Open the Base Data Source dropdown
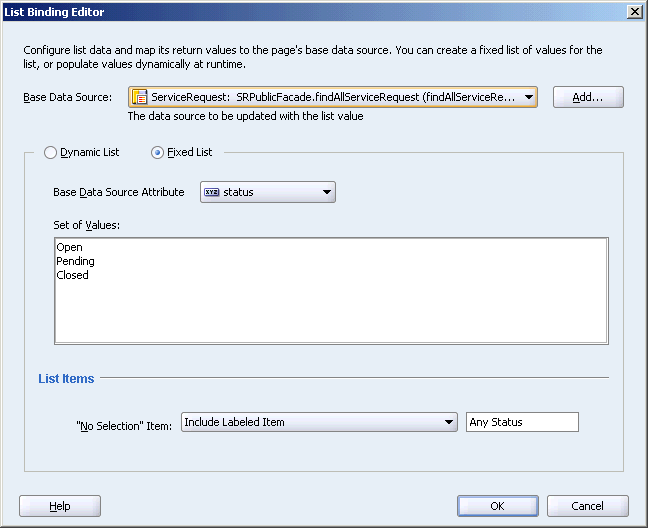This screenshot has width=648, height=528. tap(333, 97)
